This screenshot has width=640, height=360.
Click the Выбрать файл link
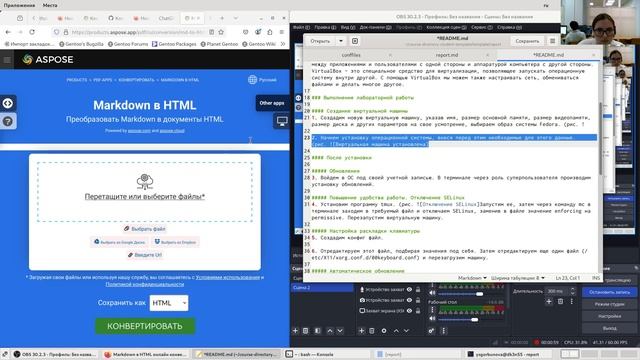pos(145,229)
